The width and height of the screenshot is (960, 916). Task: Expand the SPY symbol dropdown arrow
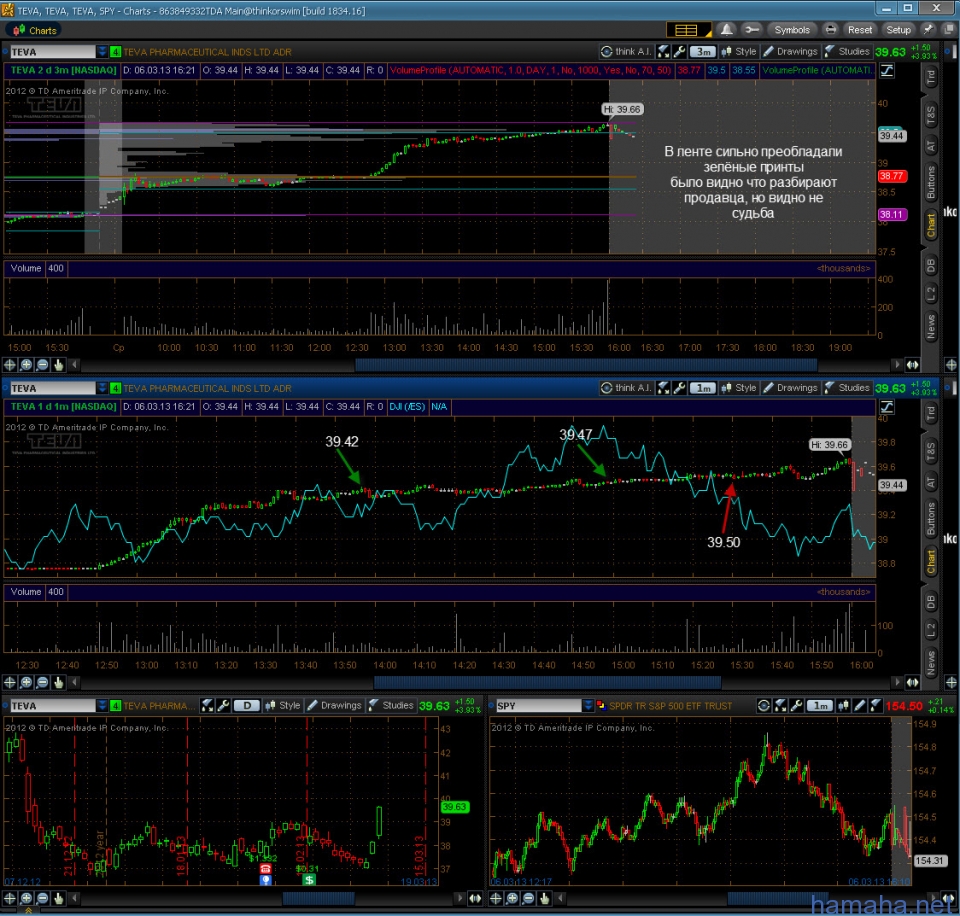[x=588, y=706]
